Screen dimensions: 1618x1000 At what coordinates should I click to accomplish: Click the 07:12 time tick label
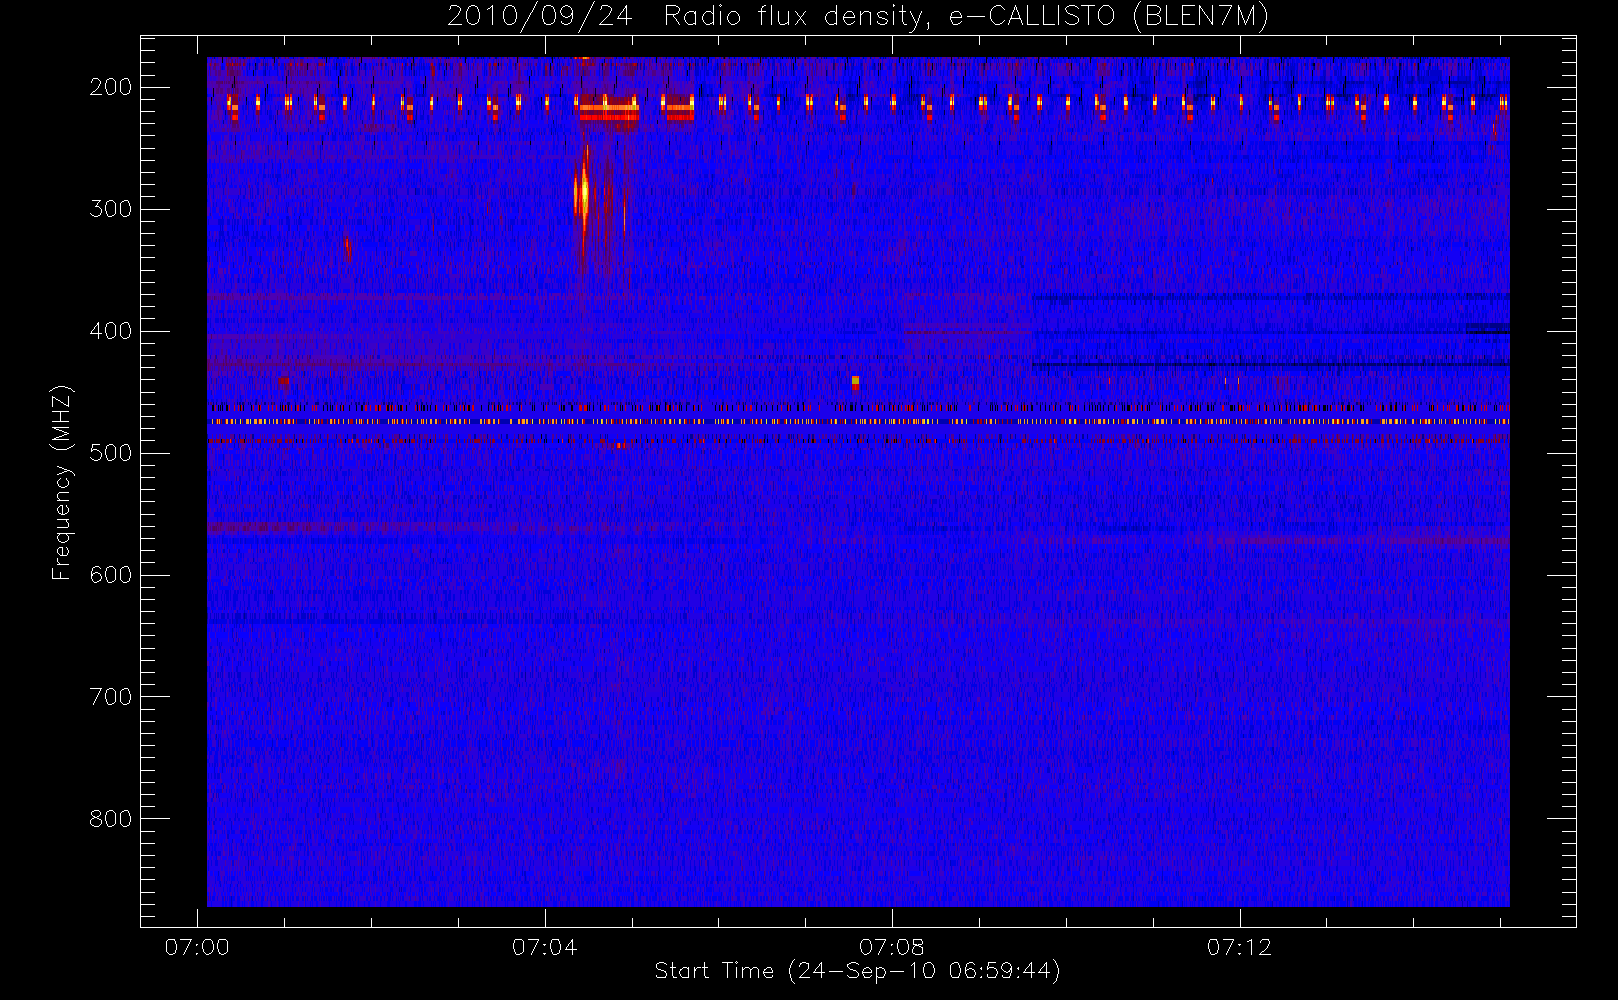1239,947
